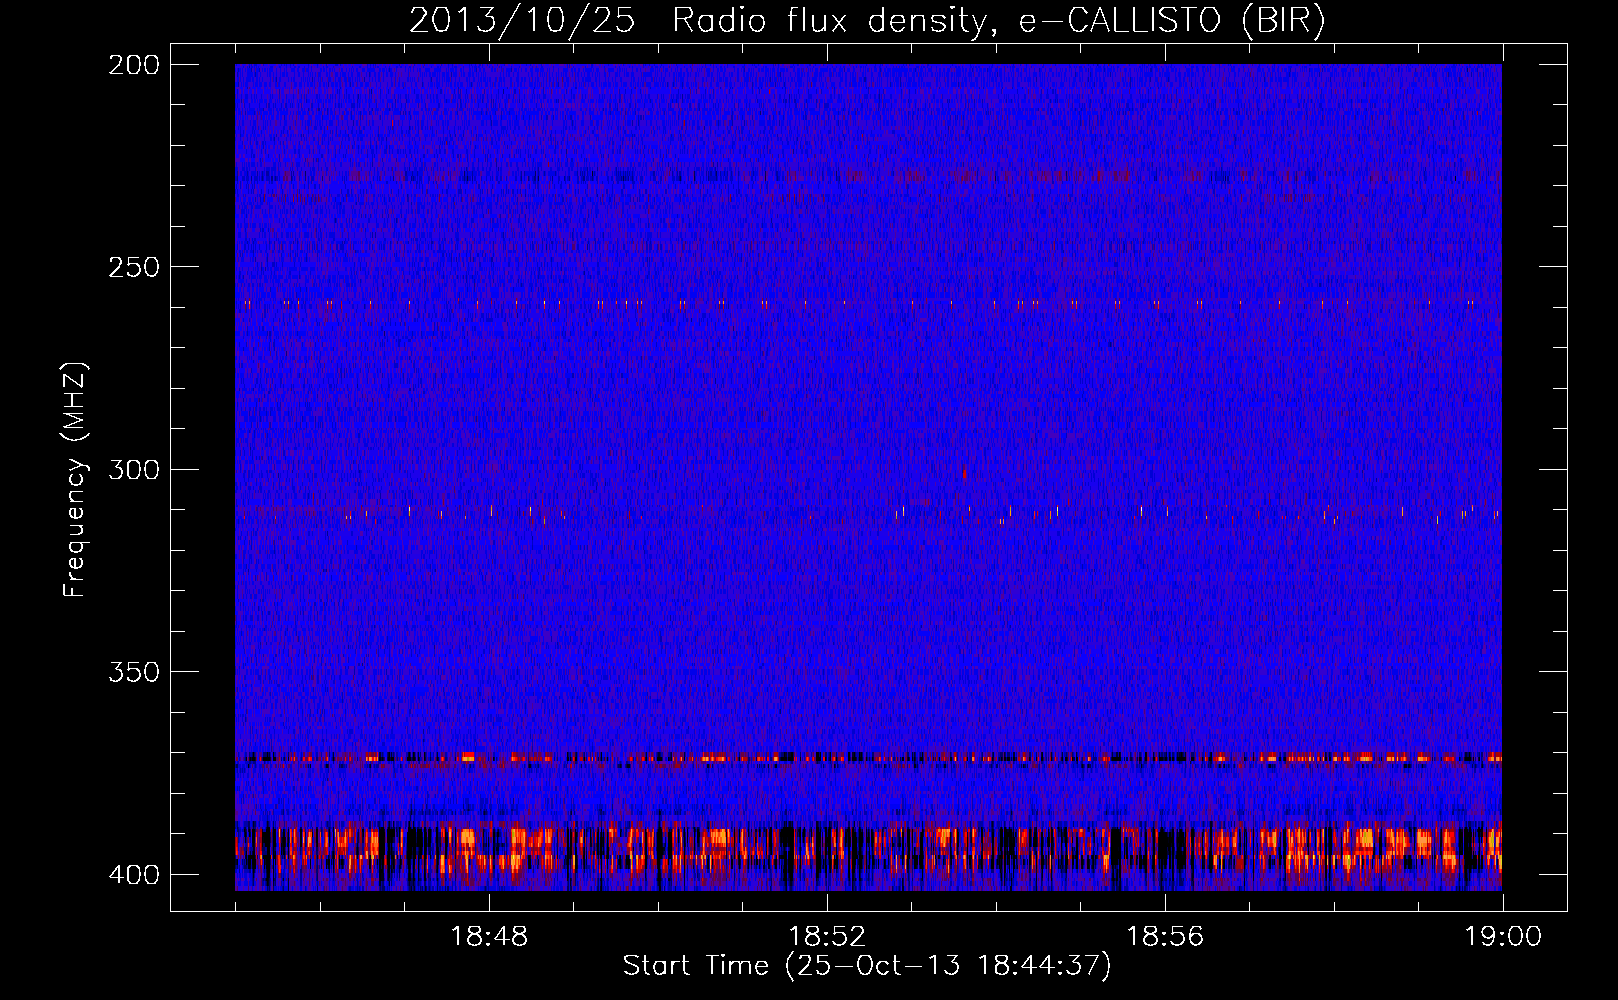This screenshot has height=1000, width=1618.
Task: Click the narrow interference line near 372 MHz
Action: [868, 758]
